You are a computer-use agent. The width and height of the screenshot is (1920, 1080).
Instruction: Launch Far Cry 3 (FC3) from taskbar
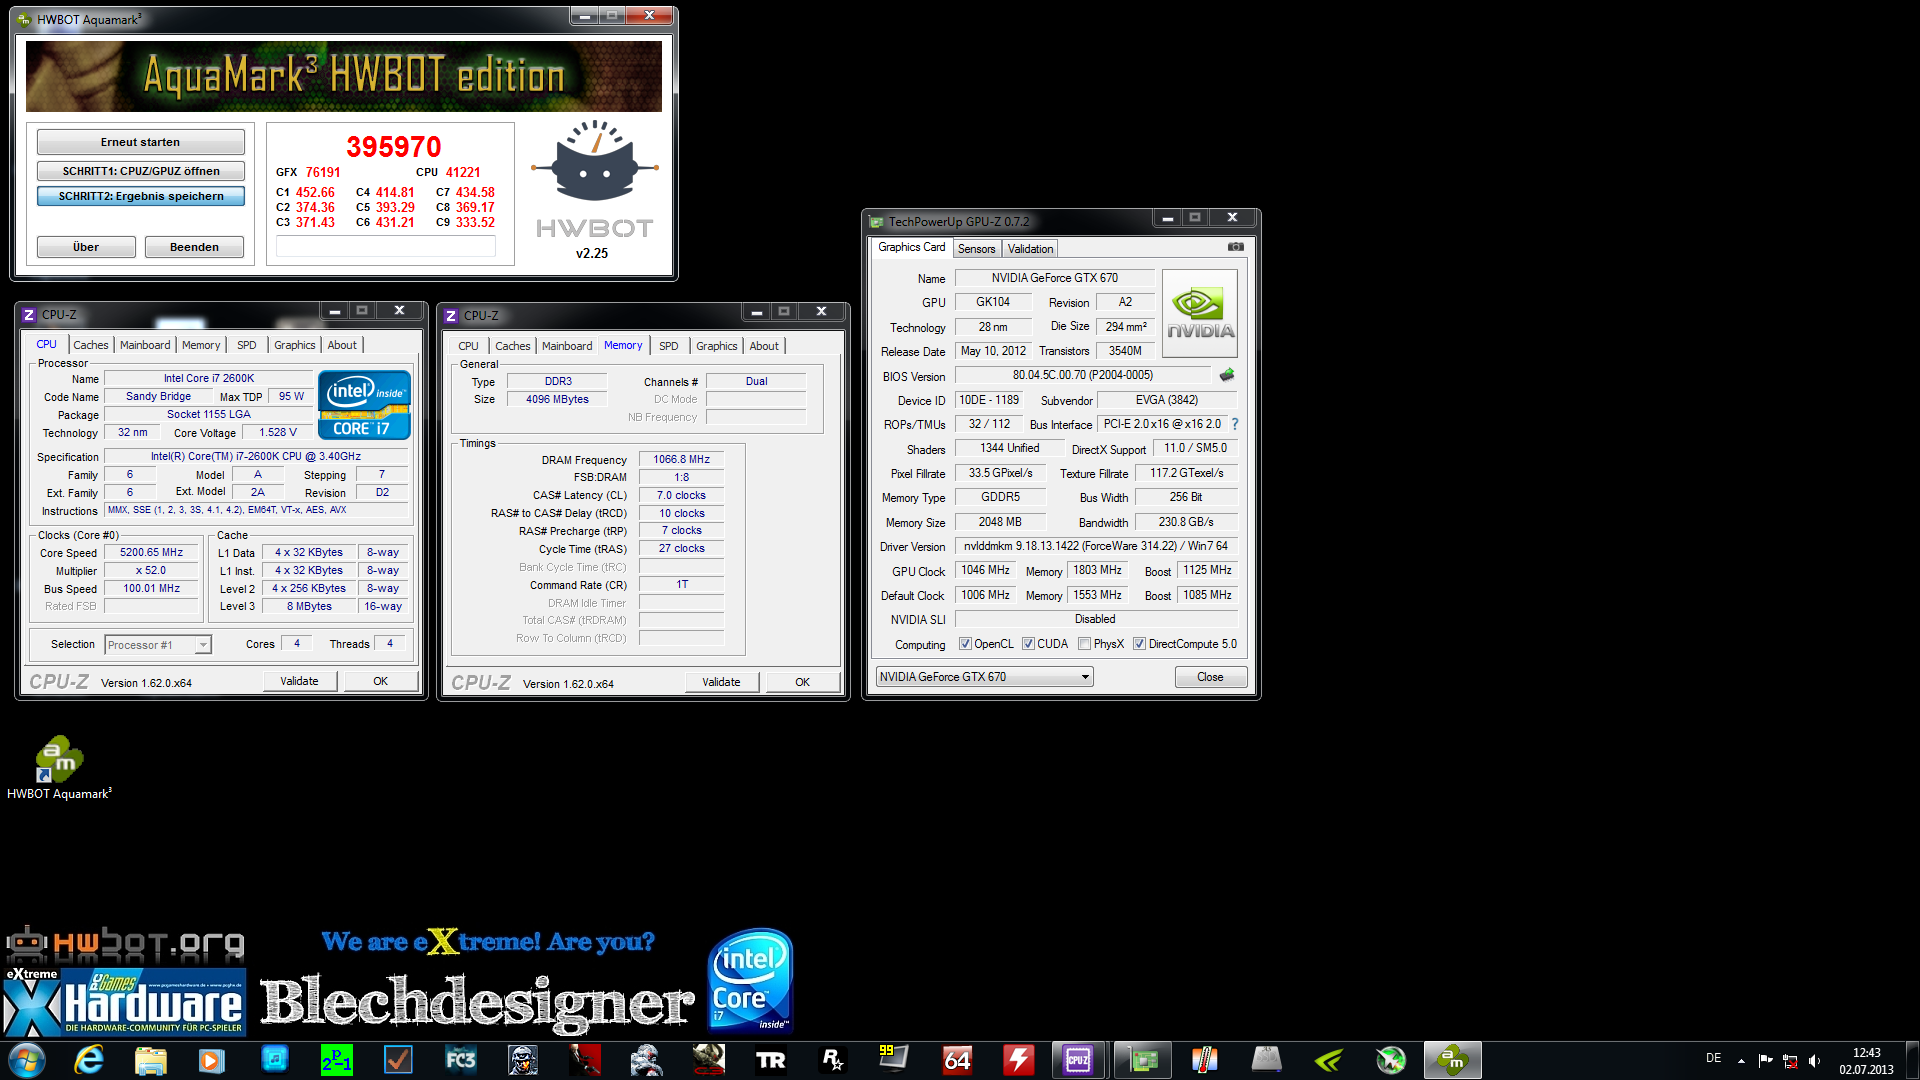(460, 1060)
